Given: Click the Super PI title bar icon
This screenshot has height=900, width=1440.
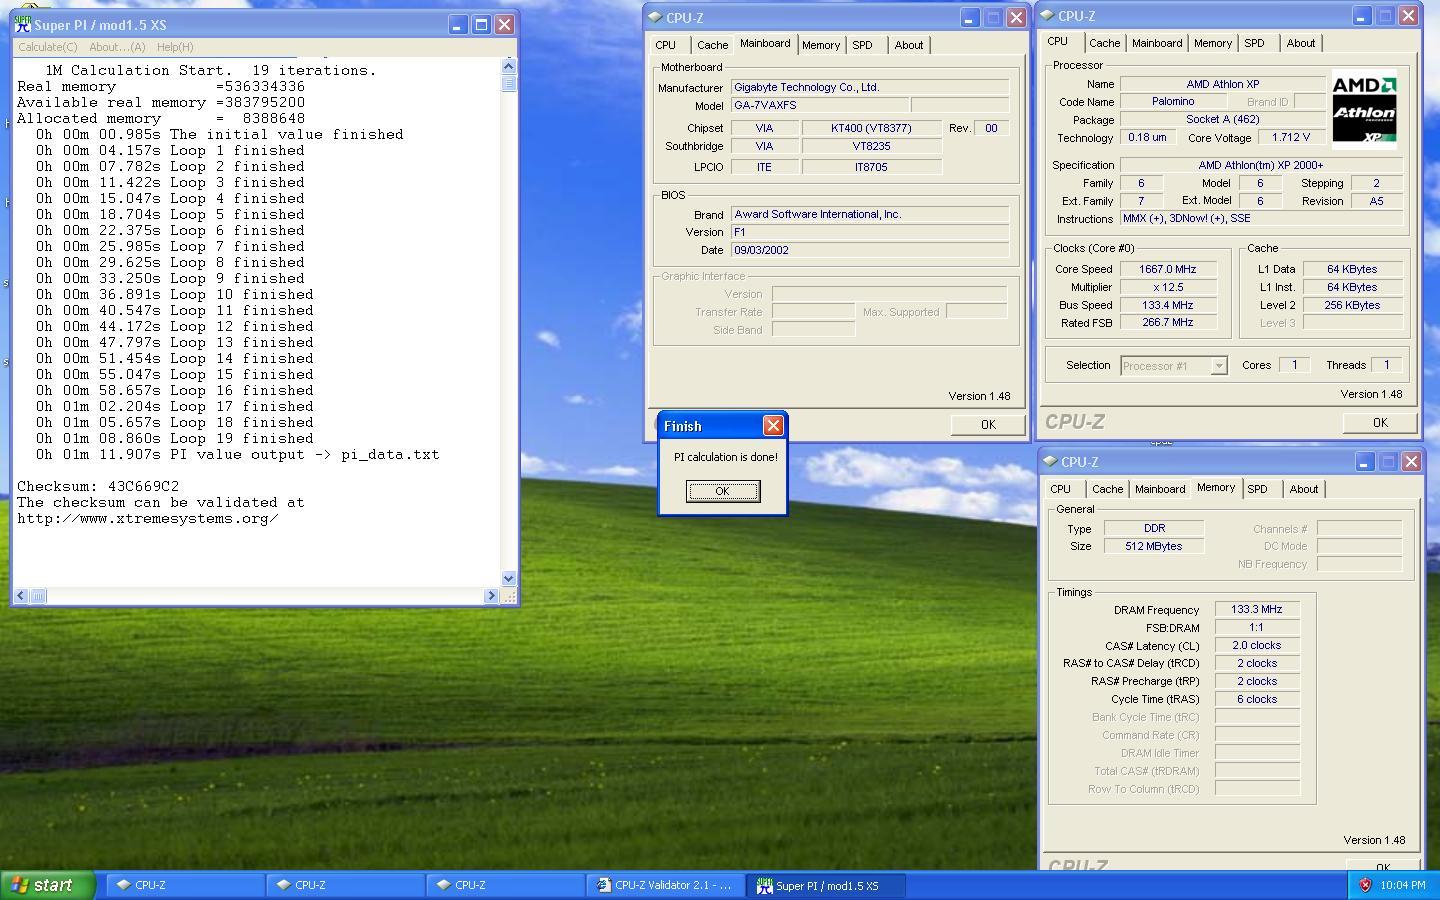Looking at the screenshot, I should point(23,24).
